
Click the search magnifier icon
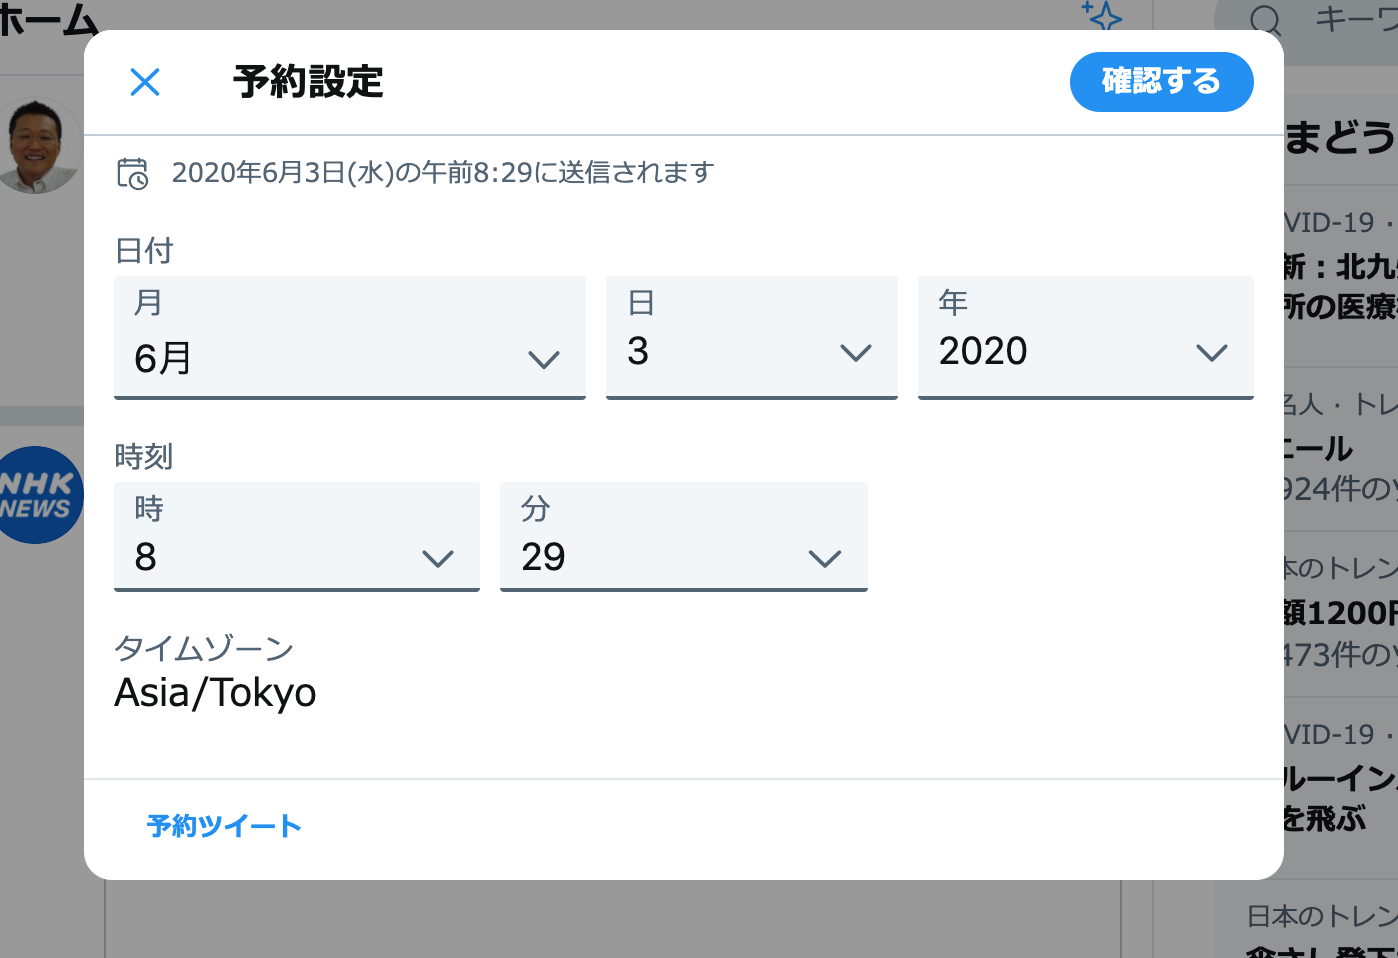click(x=1266, y=18)
